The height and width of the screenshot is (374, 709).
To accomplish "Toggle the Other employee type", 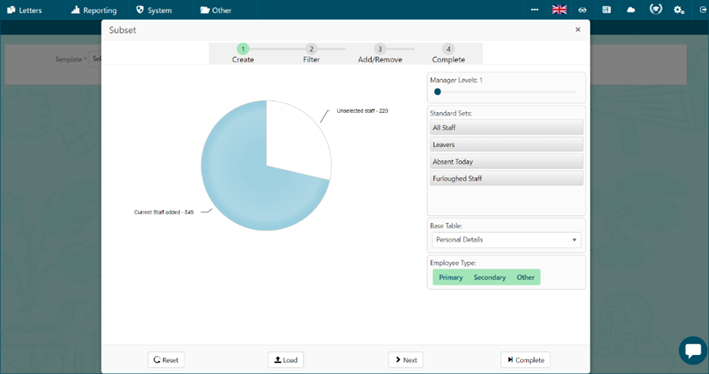I will coord(525,277).
